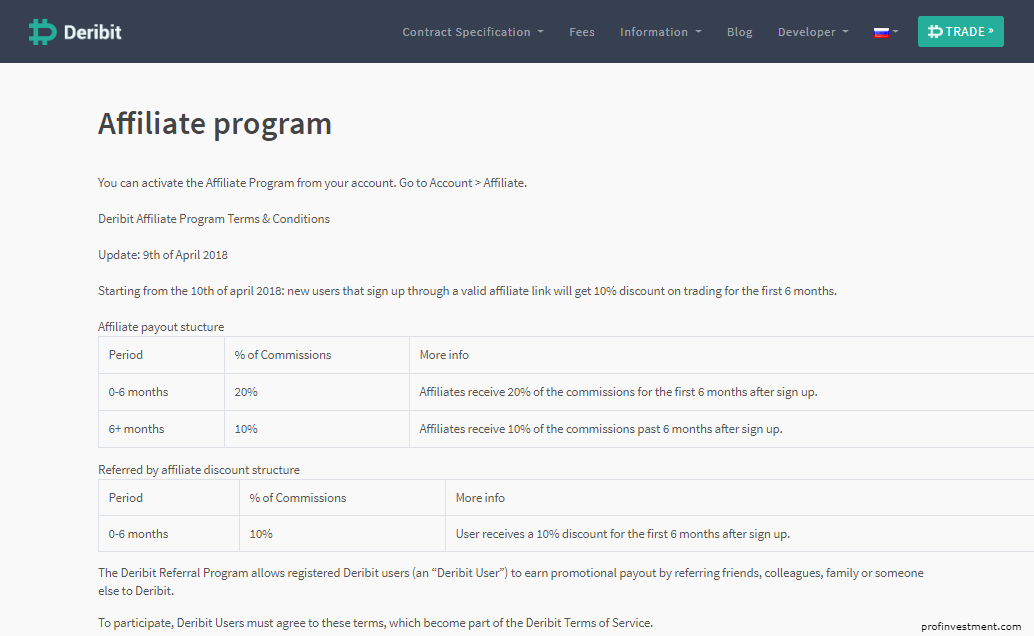Click the 'Deribit Affiliate Program Terms & Conditions' line
This screenshot has width=1034, height=636.
(x=214, y=219)
